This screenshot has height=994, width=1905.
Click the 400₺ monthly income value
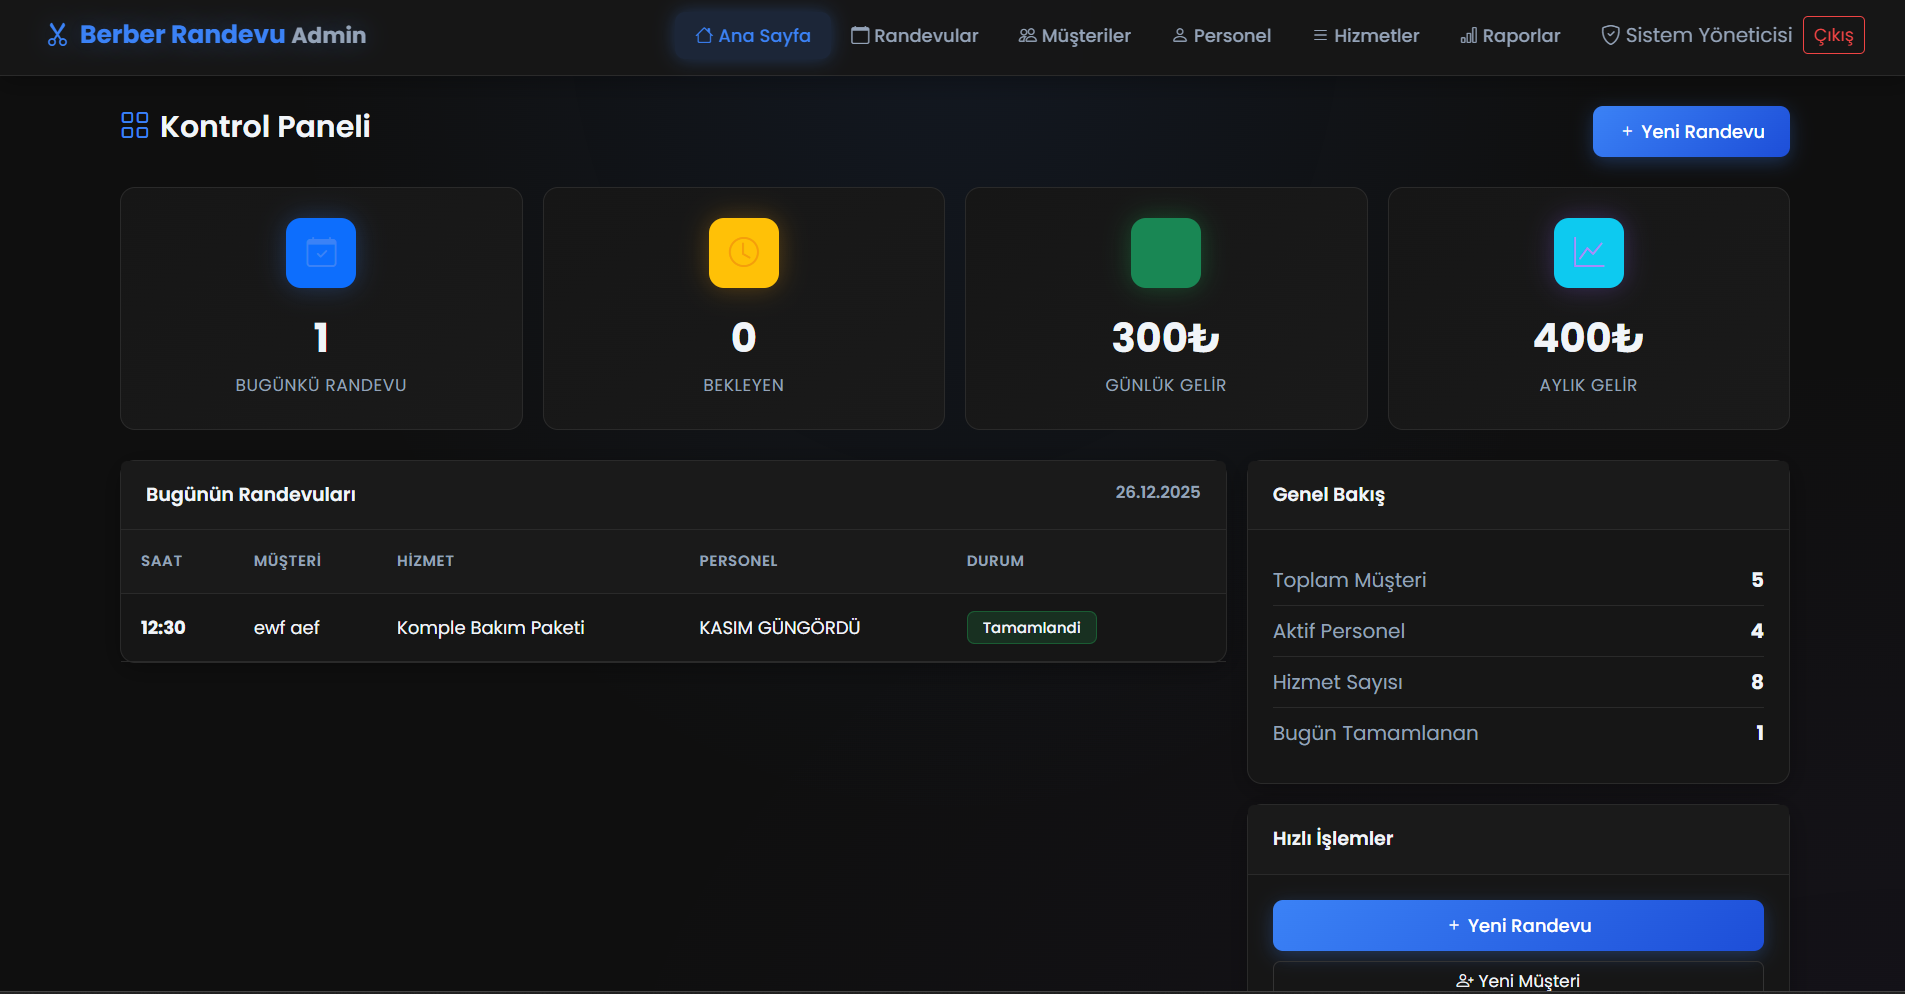click(x=1589, y=338)
